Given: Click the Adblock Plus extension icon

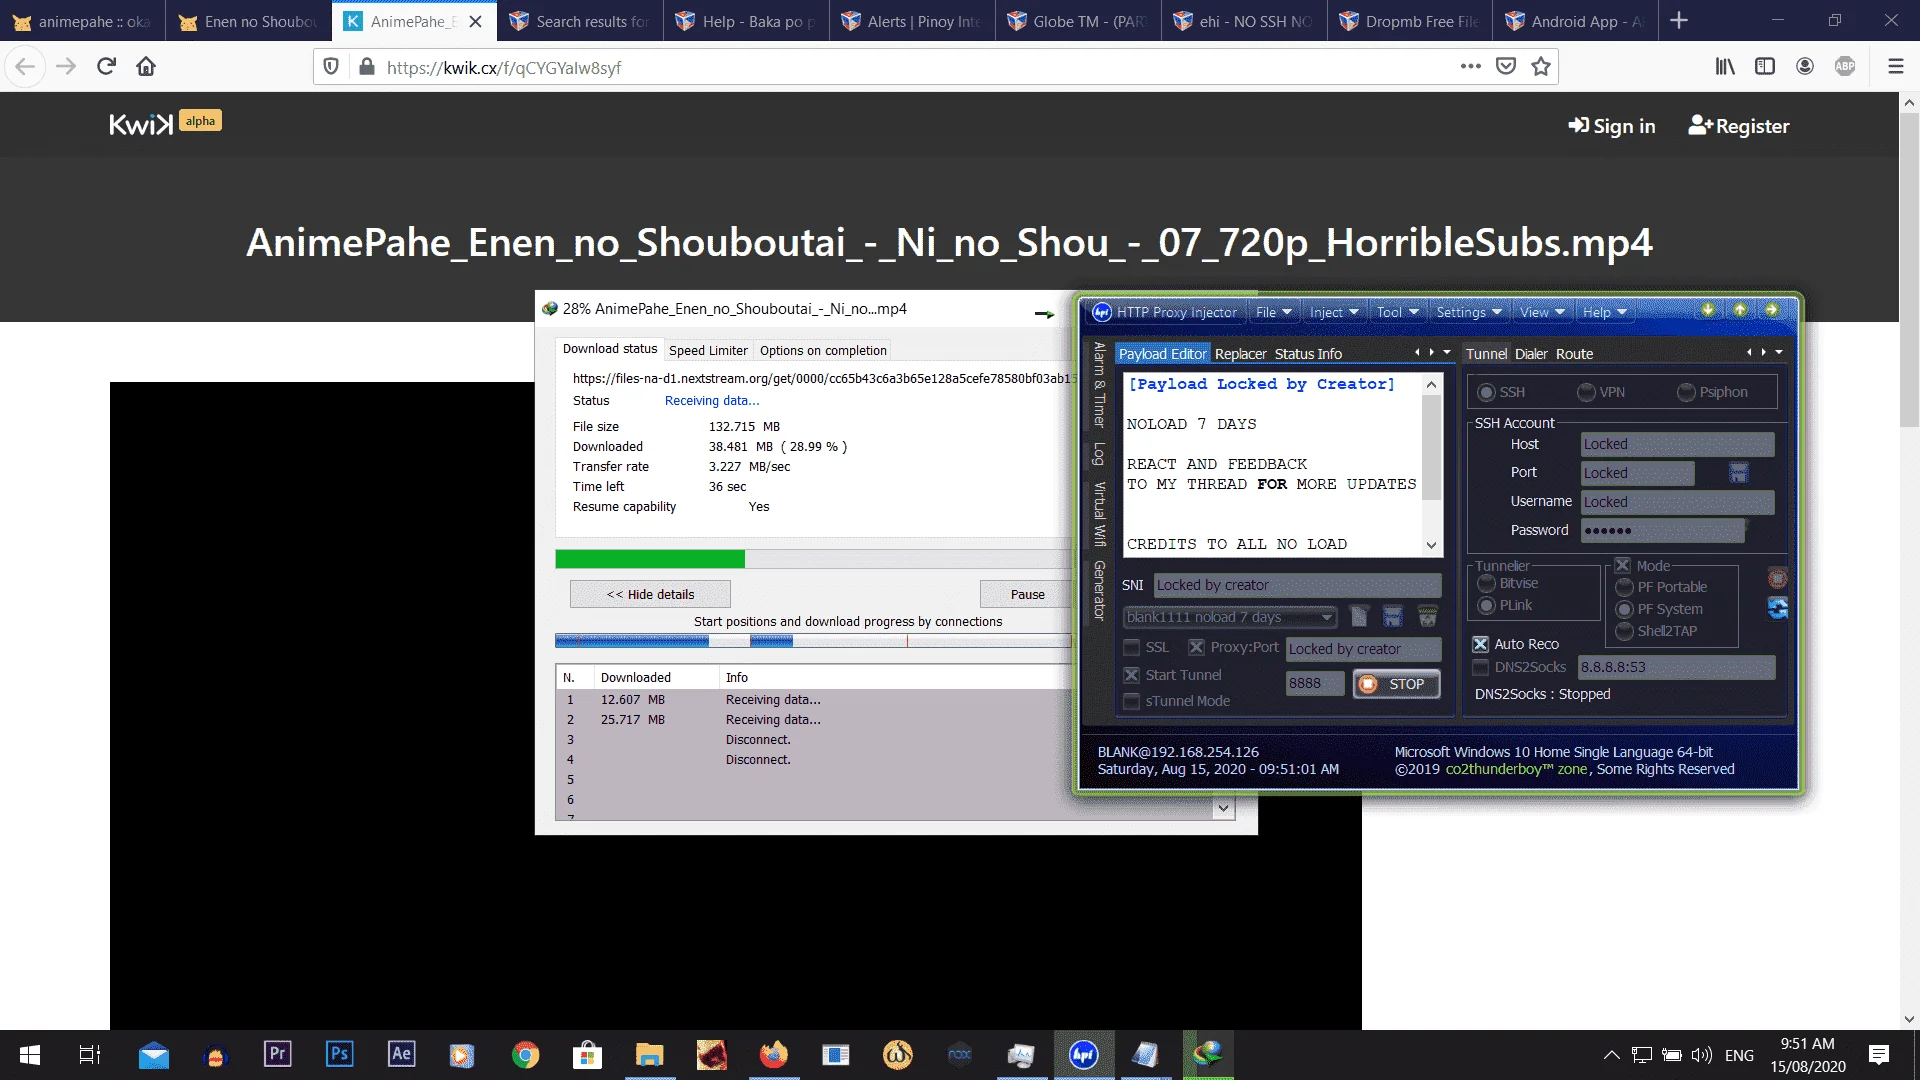Looking at the screenshot, I should (x=1845, y=66).
